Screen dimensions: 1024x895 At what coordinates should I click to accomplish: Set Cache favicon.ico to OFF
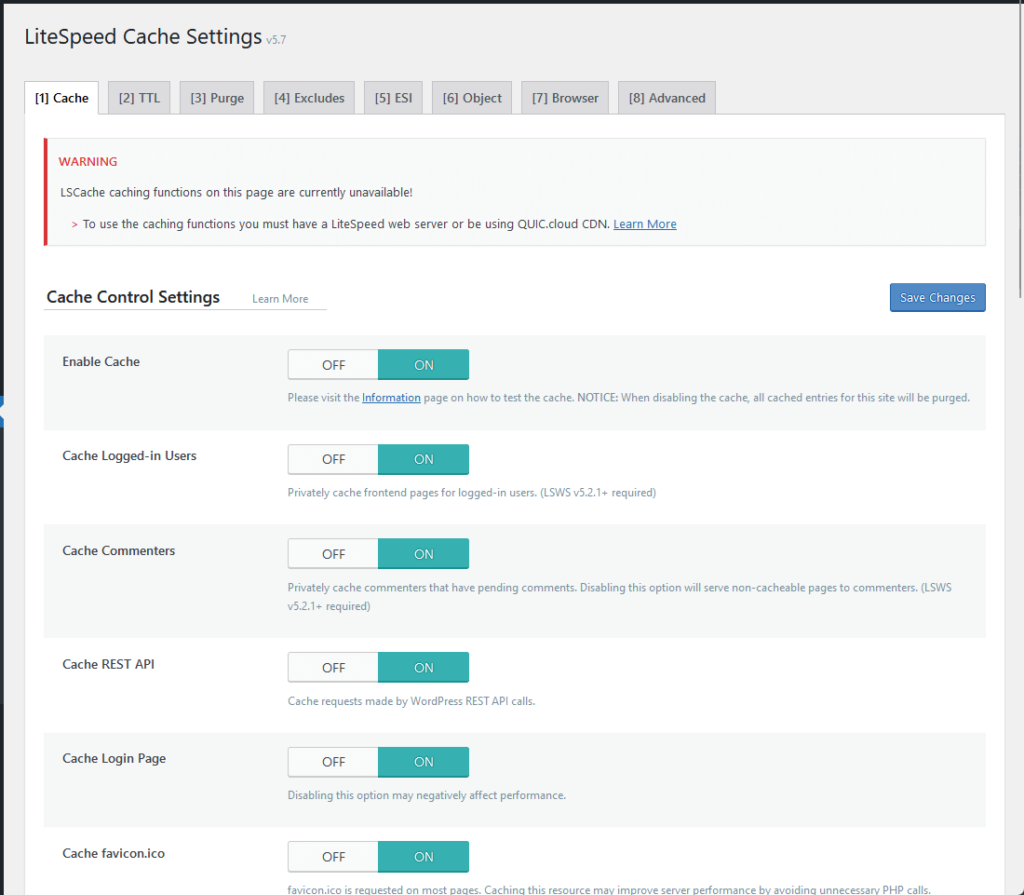333,856
